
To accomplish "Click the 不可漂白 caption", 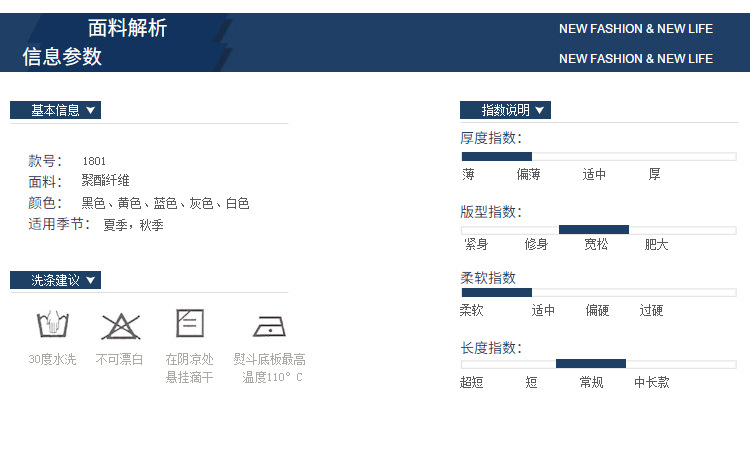I will tap(120, 359).
